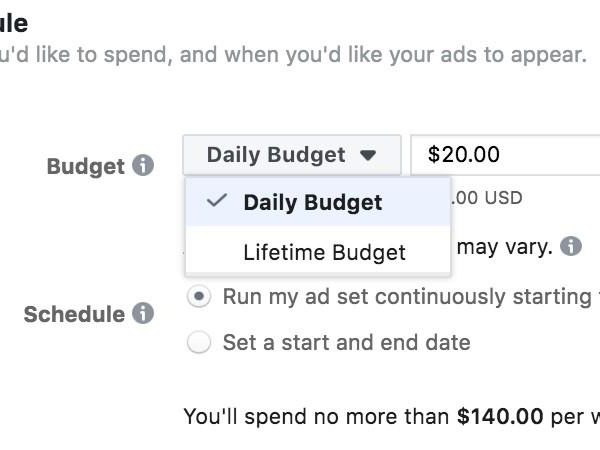Click the $140.00 weekly spend amount

pyautogui.click(x=499, y=415)
